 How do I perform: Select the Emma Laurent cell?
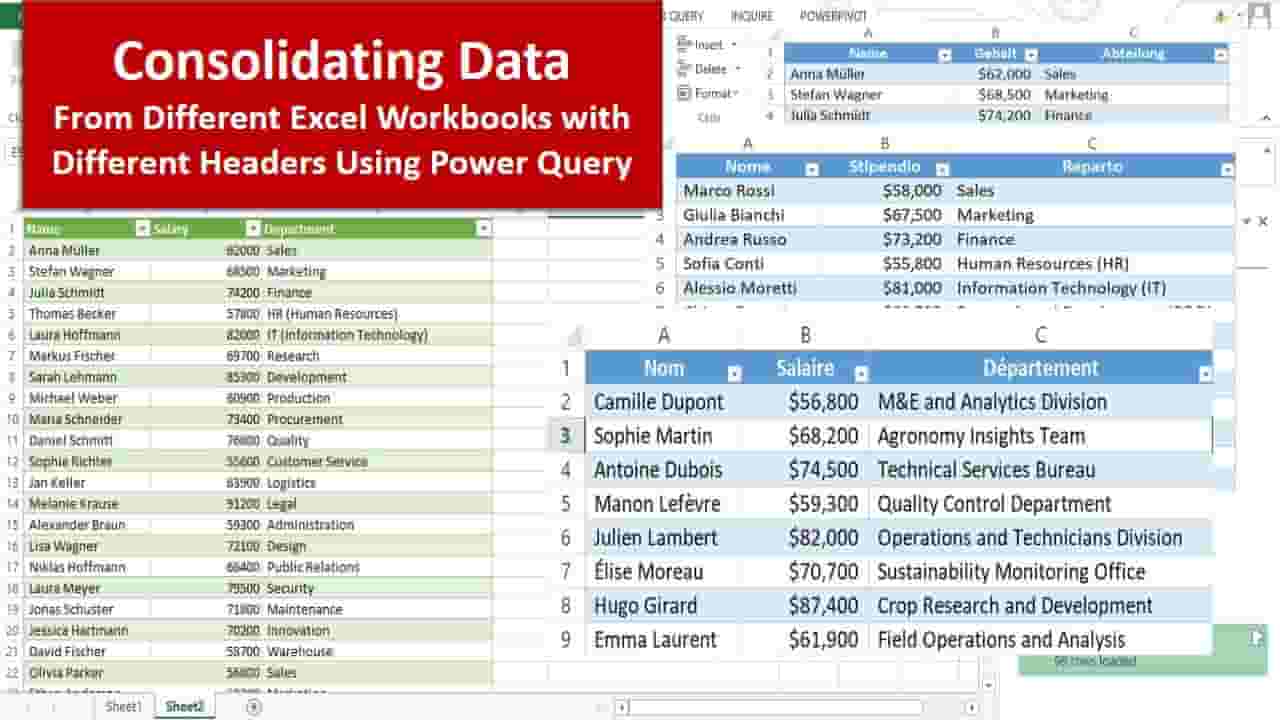(x=664, y=640)
